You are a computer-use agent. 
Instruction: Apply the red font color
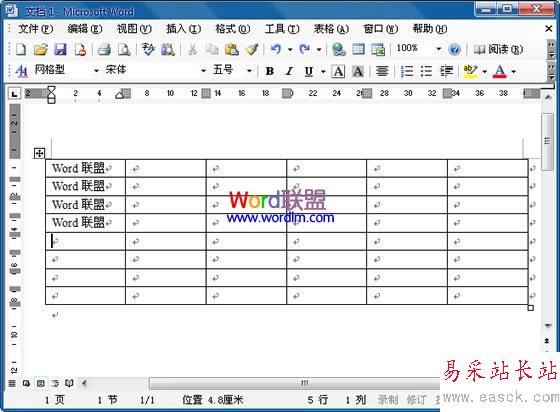coord(500,71)
